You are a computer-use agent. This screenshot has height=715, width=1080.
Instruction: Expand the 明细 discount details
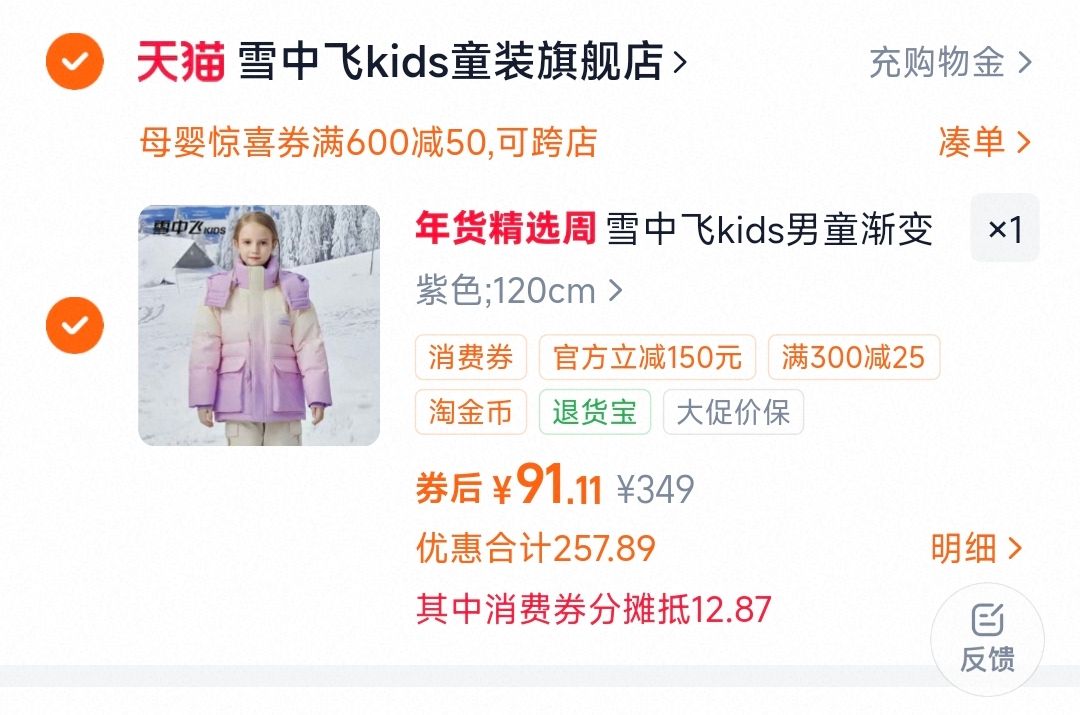click(x=976, y=548)
